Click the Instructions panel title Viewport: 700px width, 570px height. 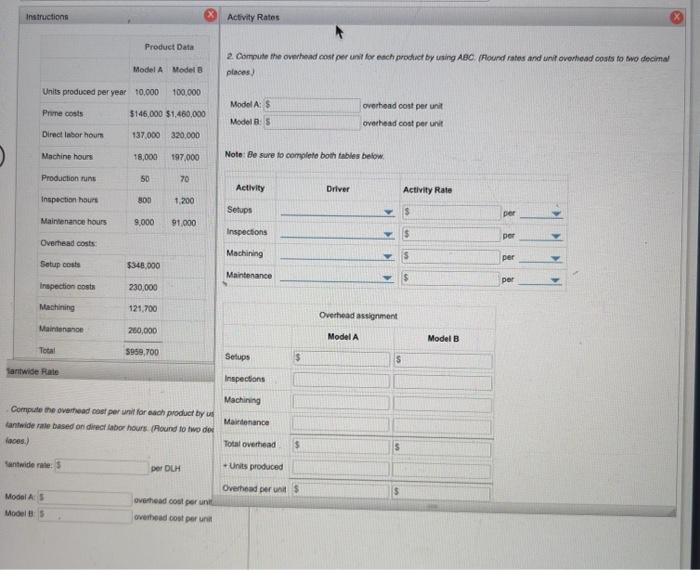(47, 17)
